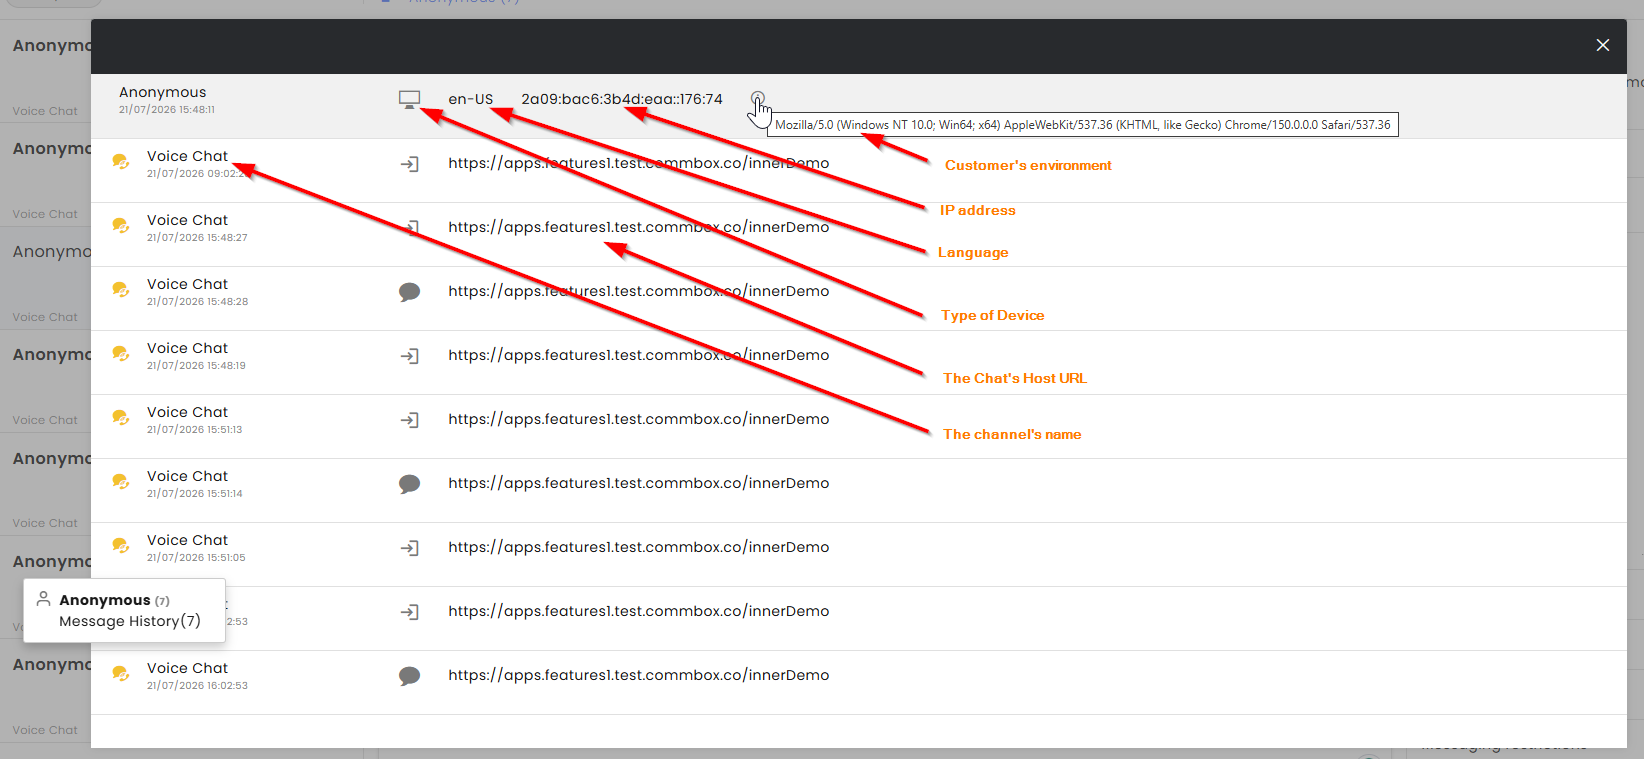Click the innerDemo URL in the row beside the Message History popup
The height and width of the screenshot is (759, 1644).
click(x=639, y=611)
